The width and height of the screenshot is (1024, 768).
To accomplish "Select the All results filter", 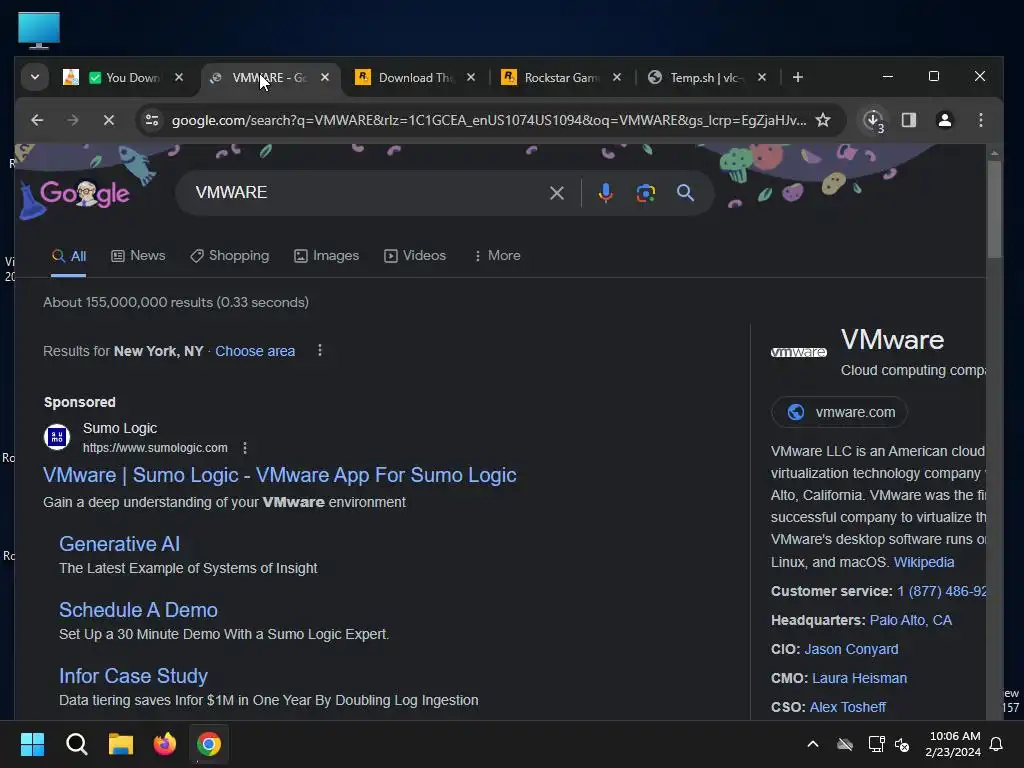I will (x=69, y=256).
